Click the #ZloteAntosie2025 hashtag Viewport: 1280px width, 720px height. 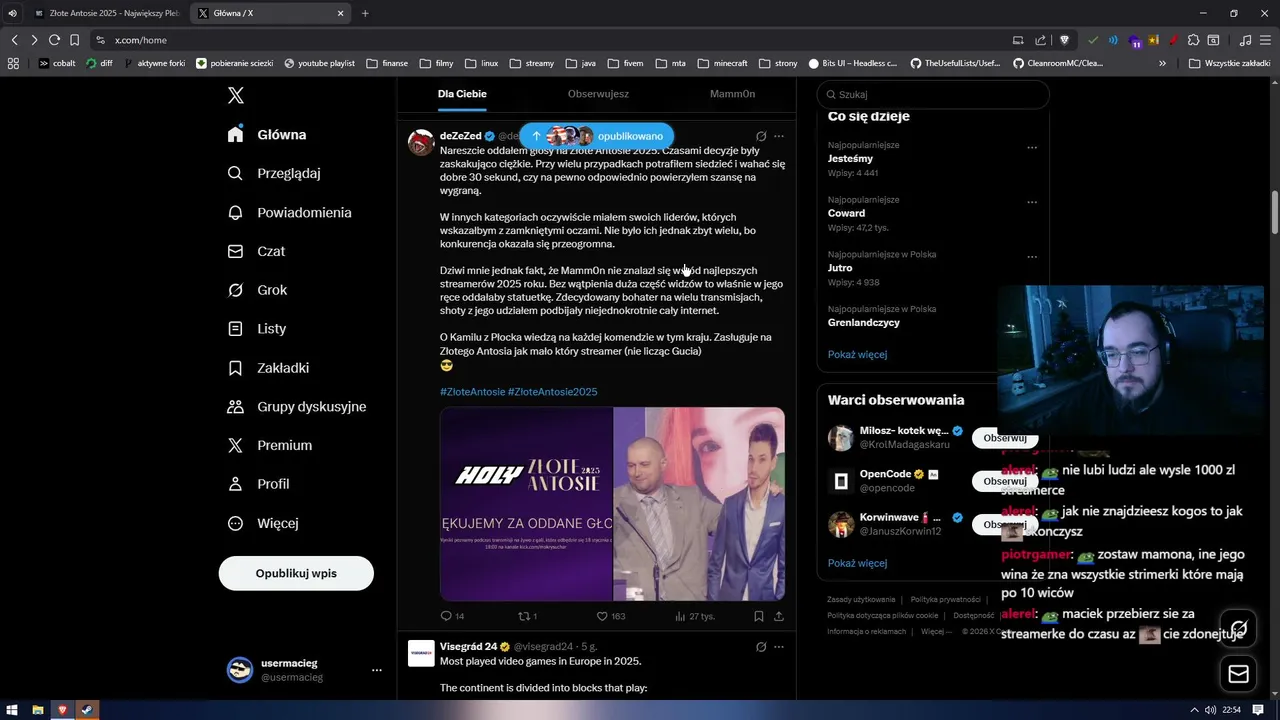pos(552,392)
